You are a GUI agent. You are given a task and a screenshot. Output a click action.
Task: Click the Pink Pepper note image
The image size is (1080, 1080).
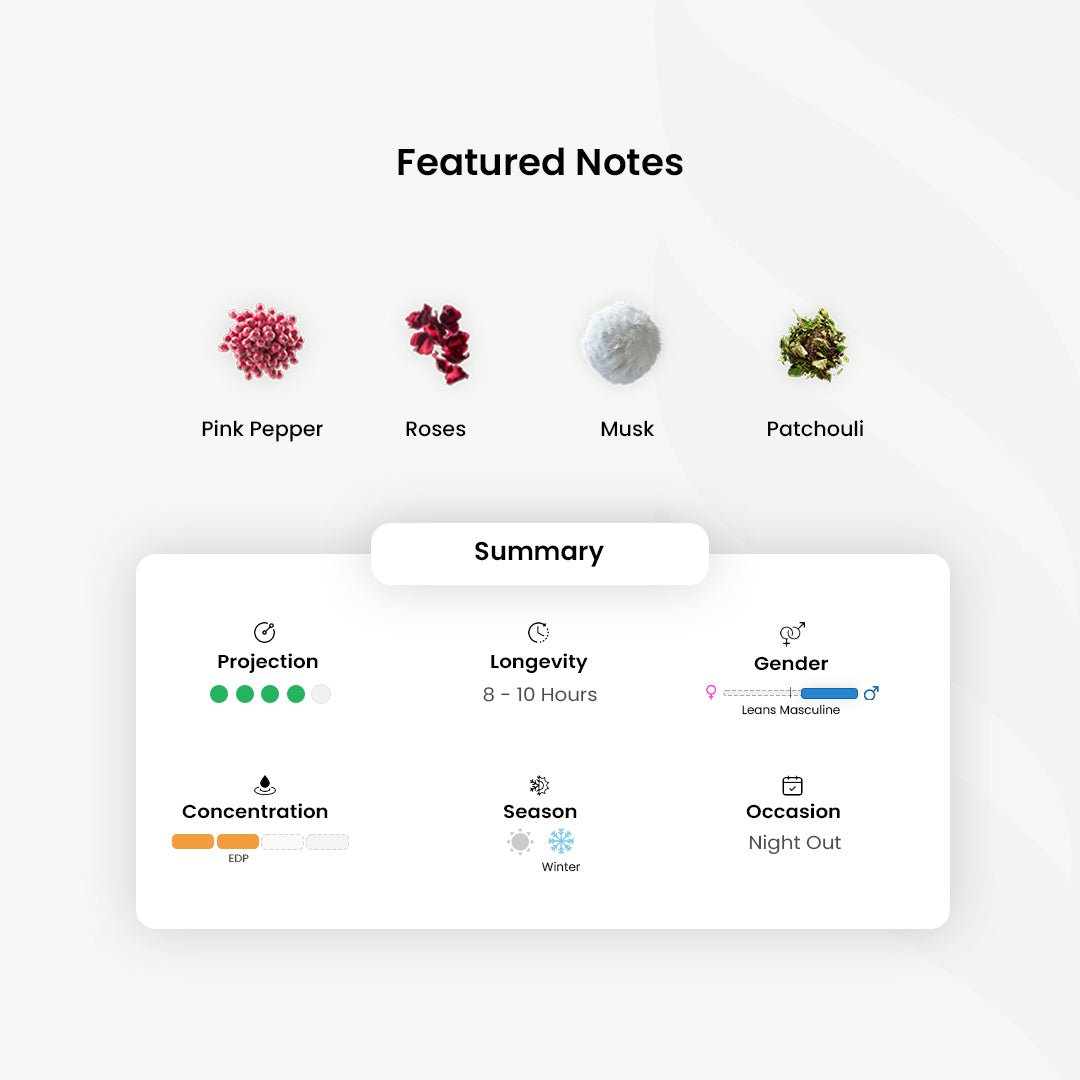coord(261,343)
